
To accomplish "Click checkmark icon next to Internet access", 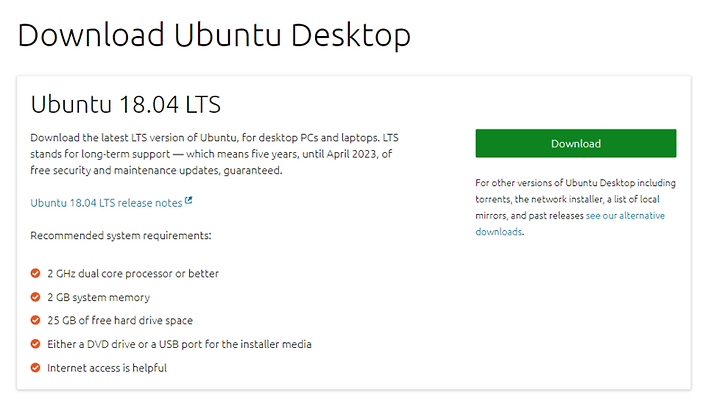I will tap(35, 368).
